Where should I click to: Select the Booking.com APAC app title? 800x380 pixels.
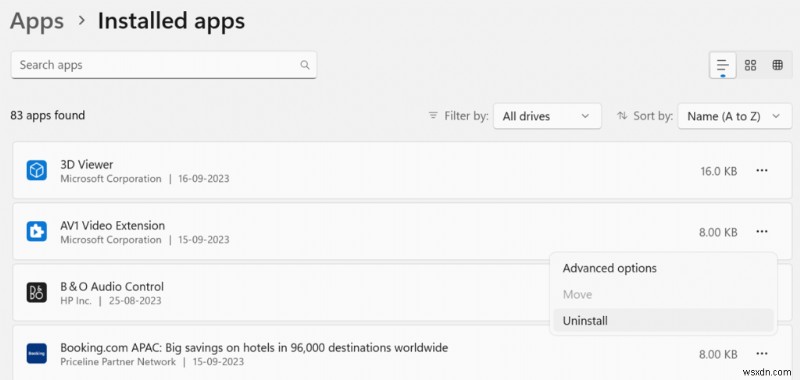tap(254, 348)
